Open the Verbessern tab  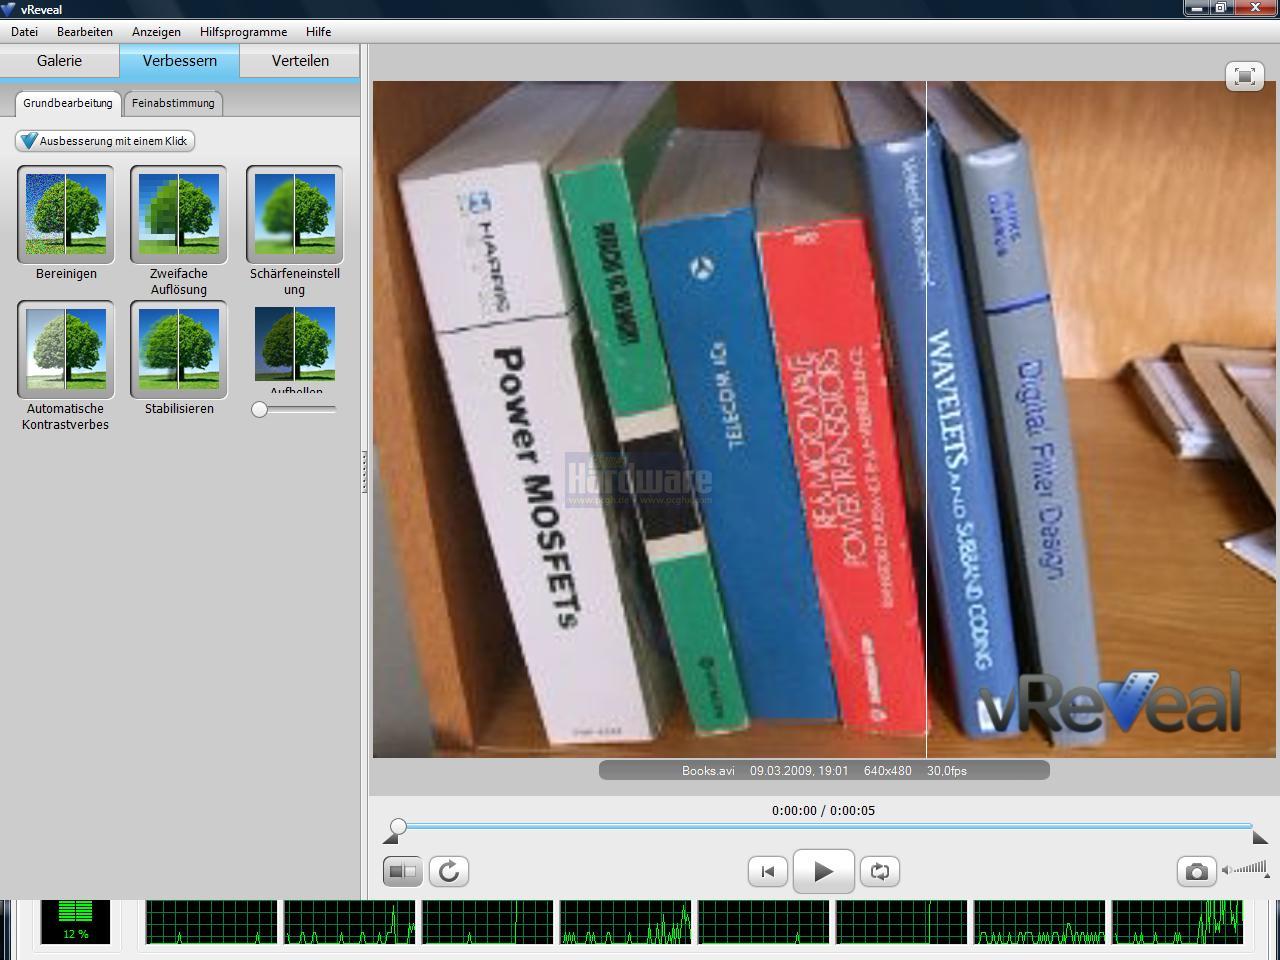[180, 61]
